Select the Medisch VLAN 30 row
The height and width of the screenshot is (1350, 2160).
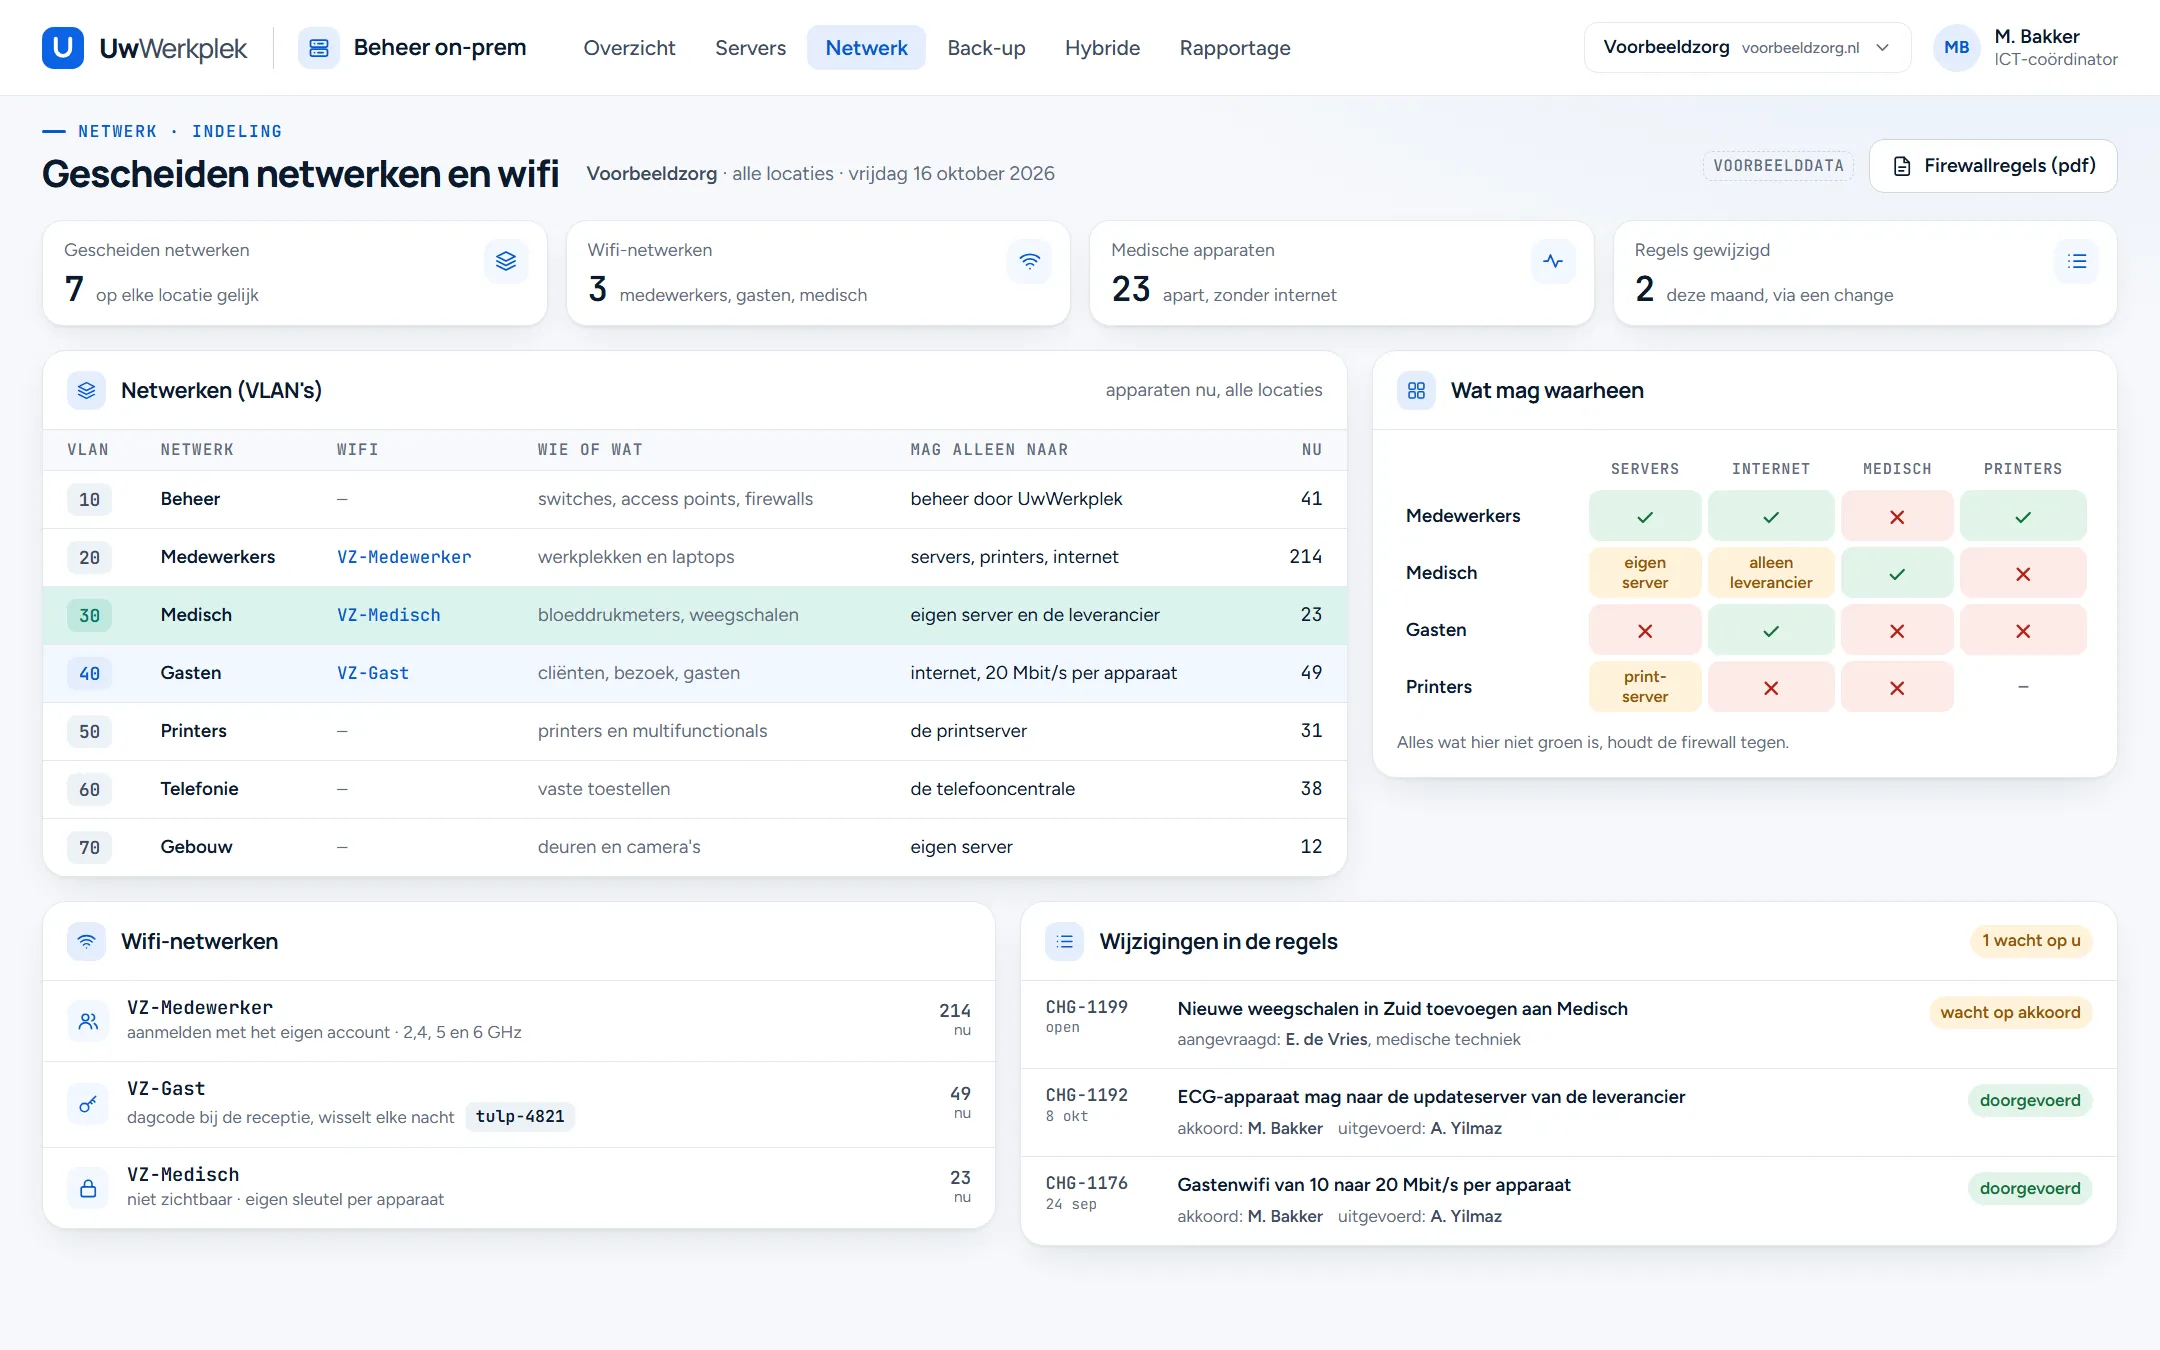point(695,615)
